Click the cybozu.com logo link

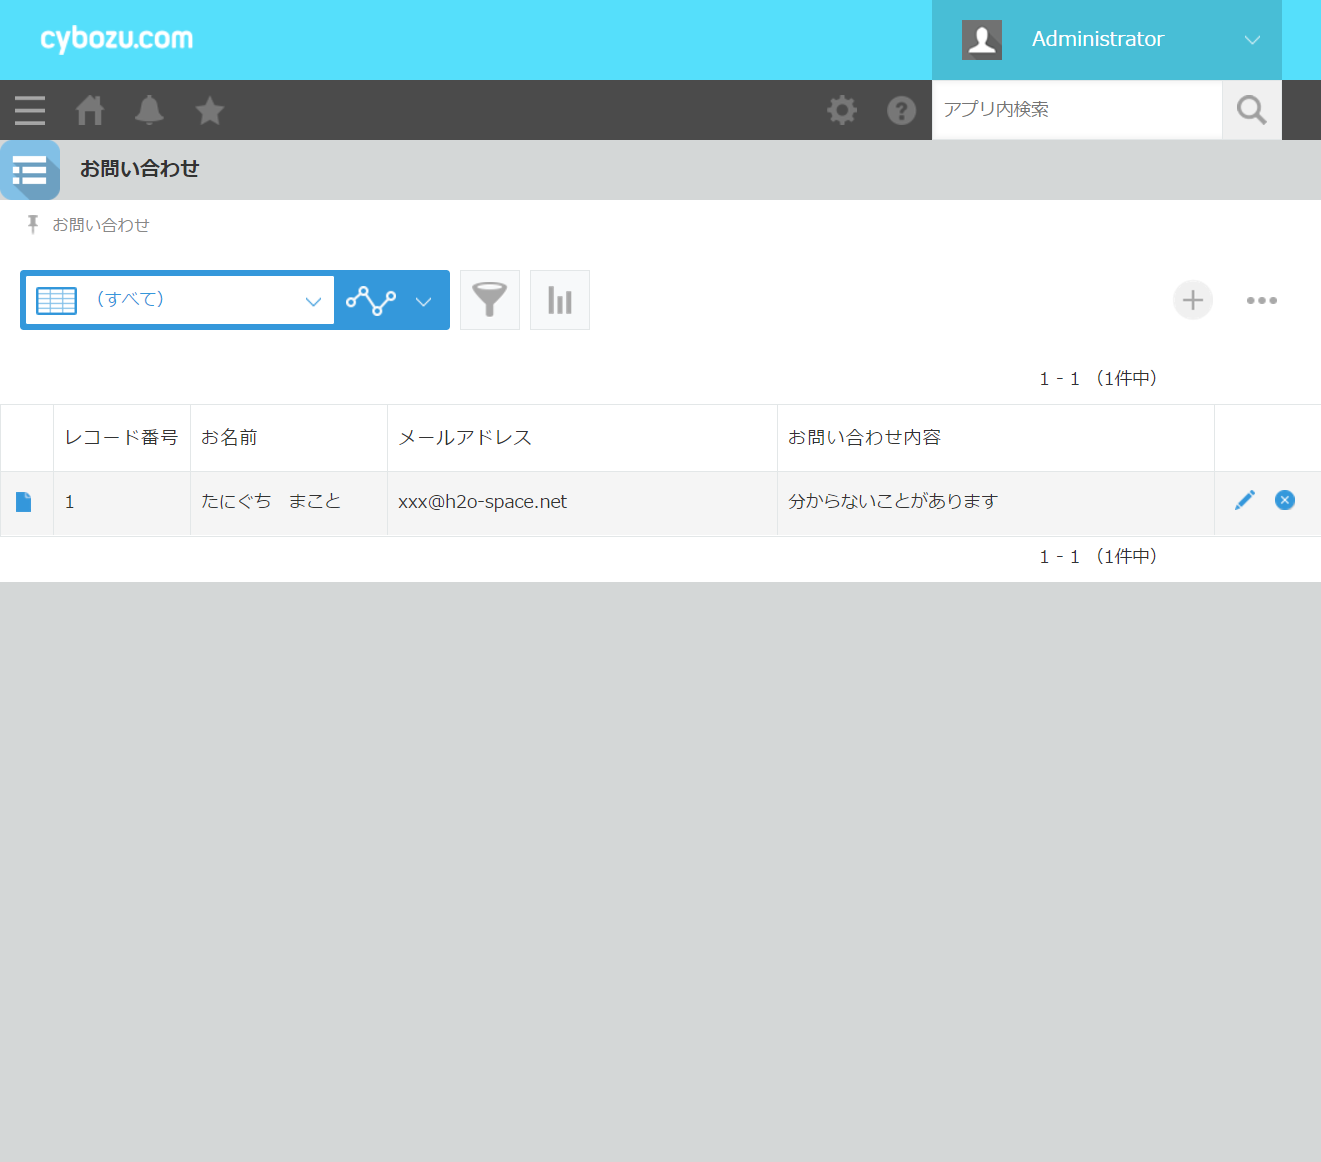tap(116, 39)
